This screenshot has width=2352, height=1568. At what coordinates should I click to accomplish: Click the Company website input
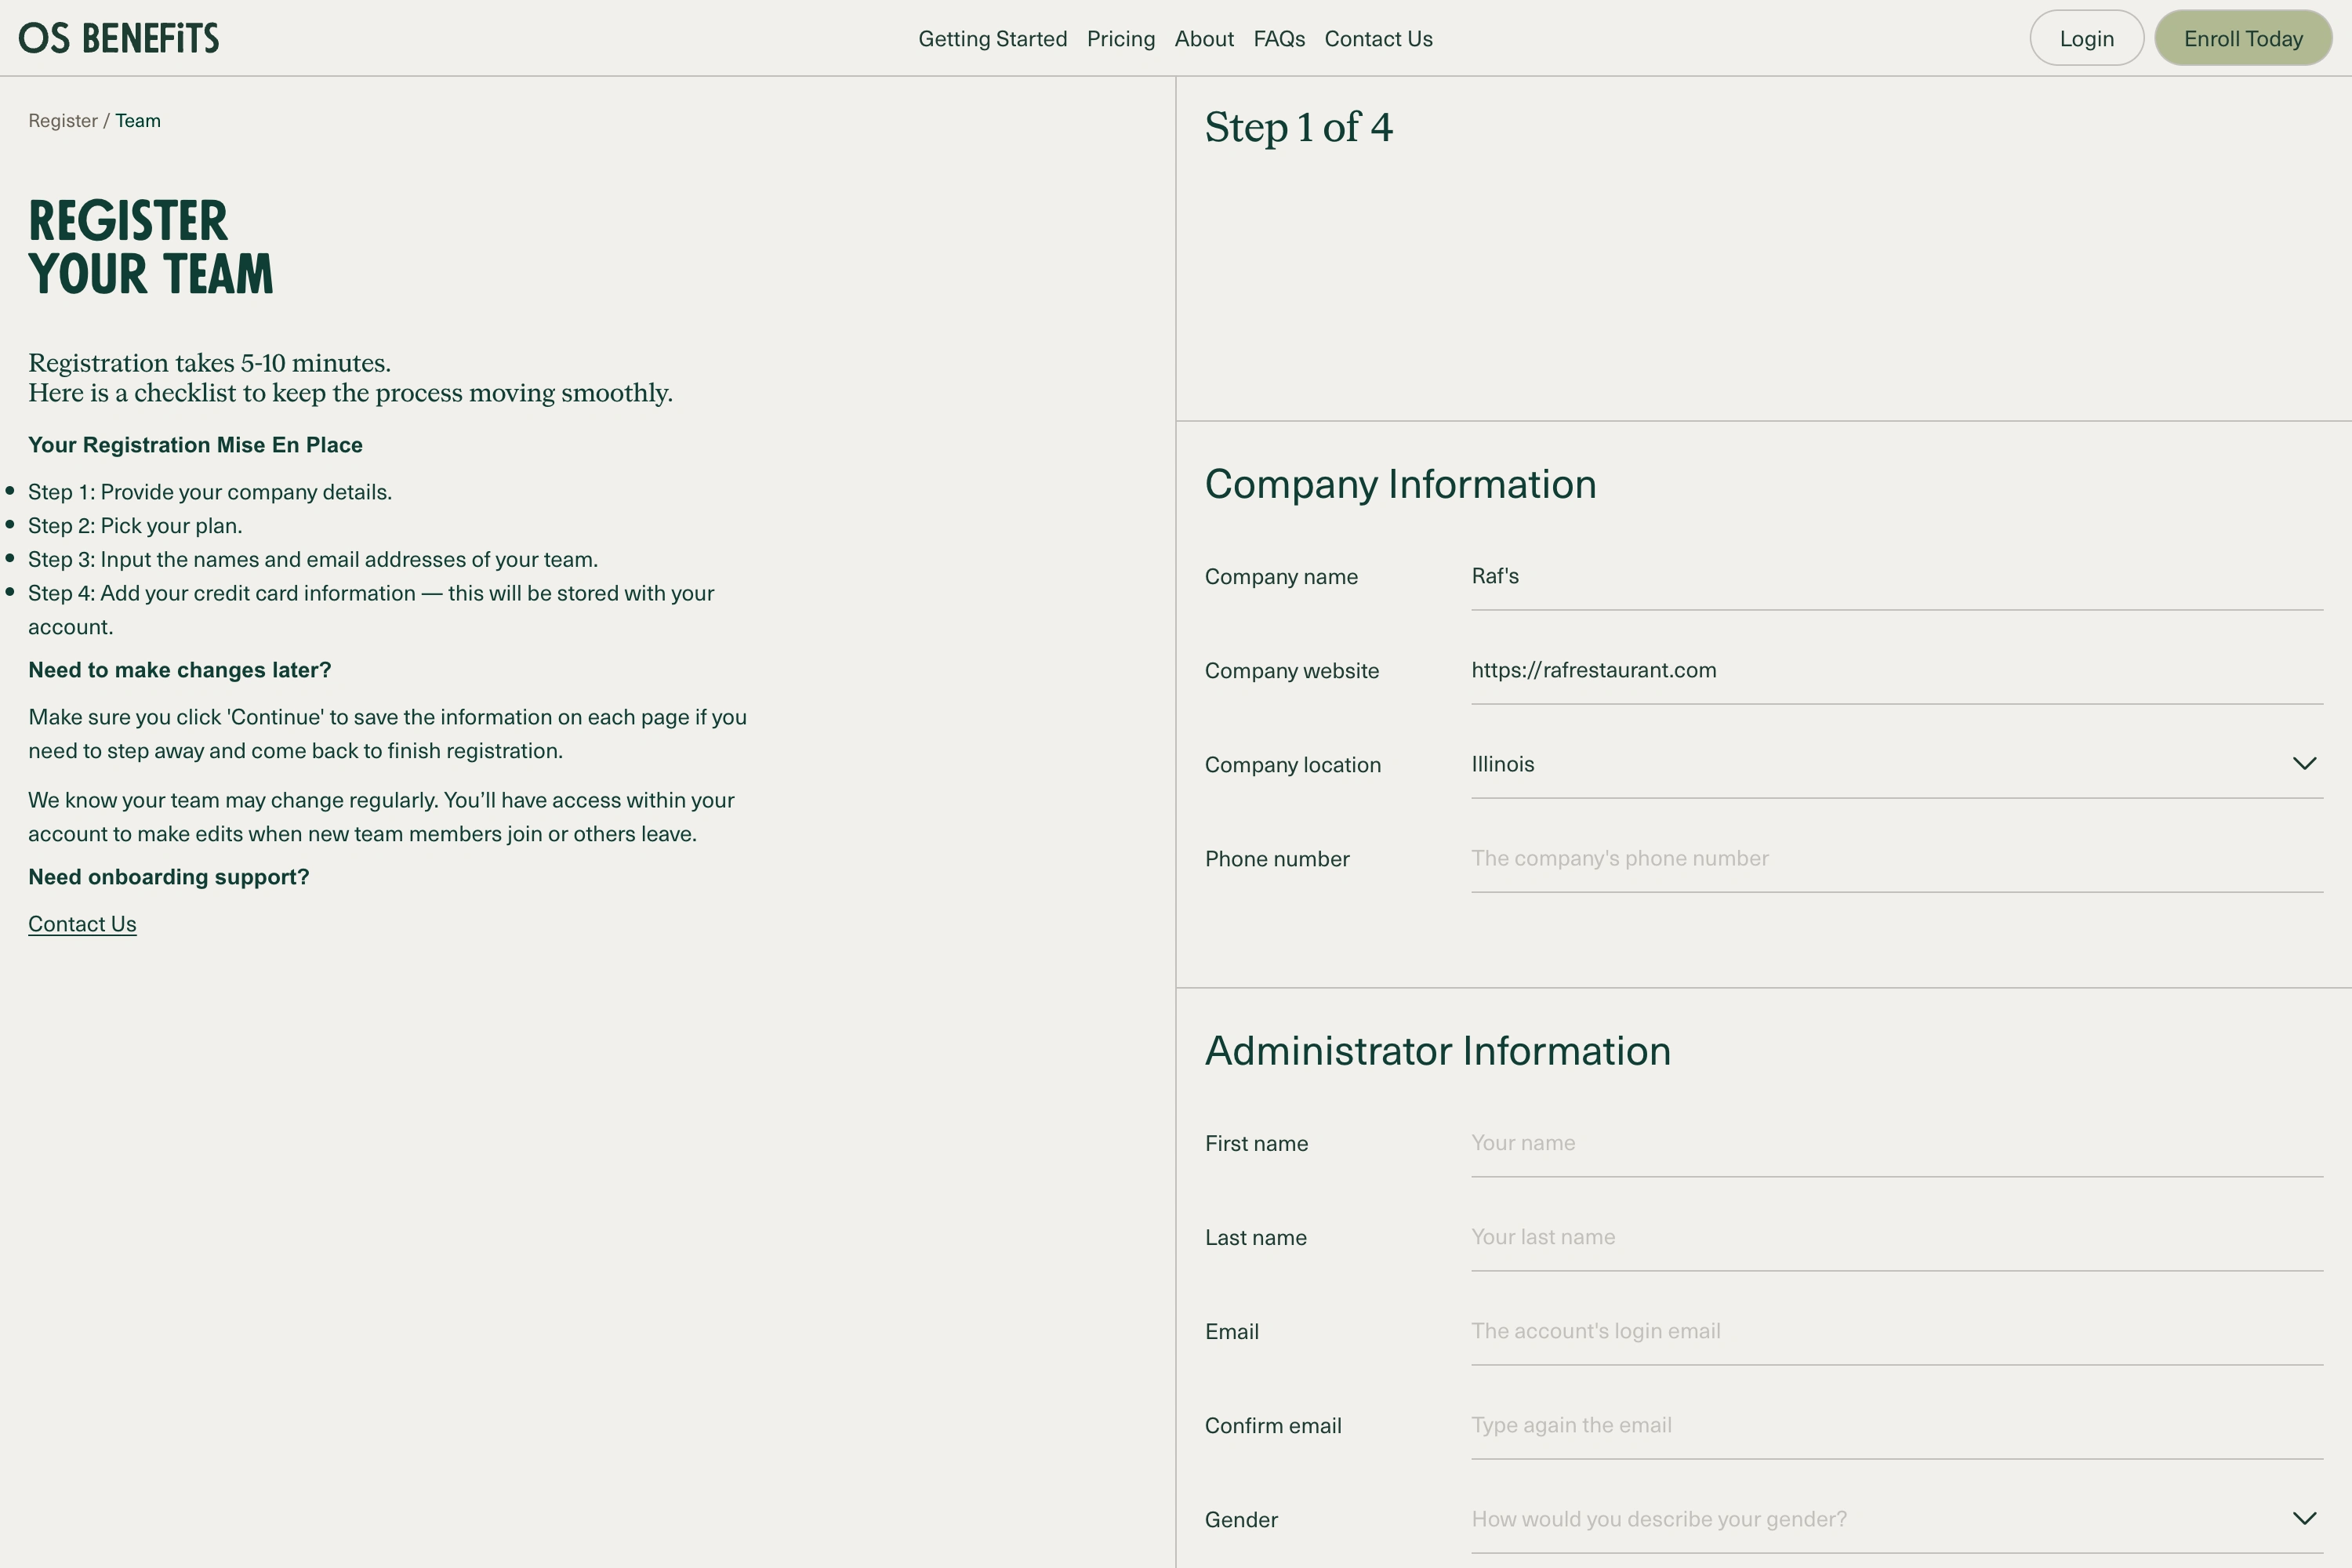click(1895, 671)
